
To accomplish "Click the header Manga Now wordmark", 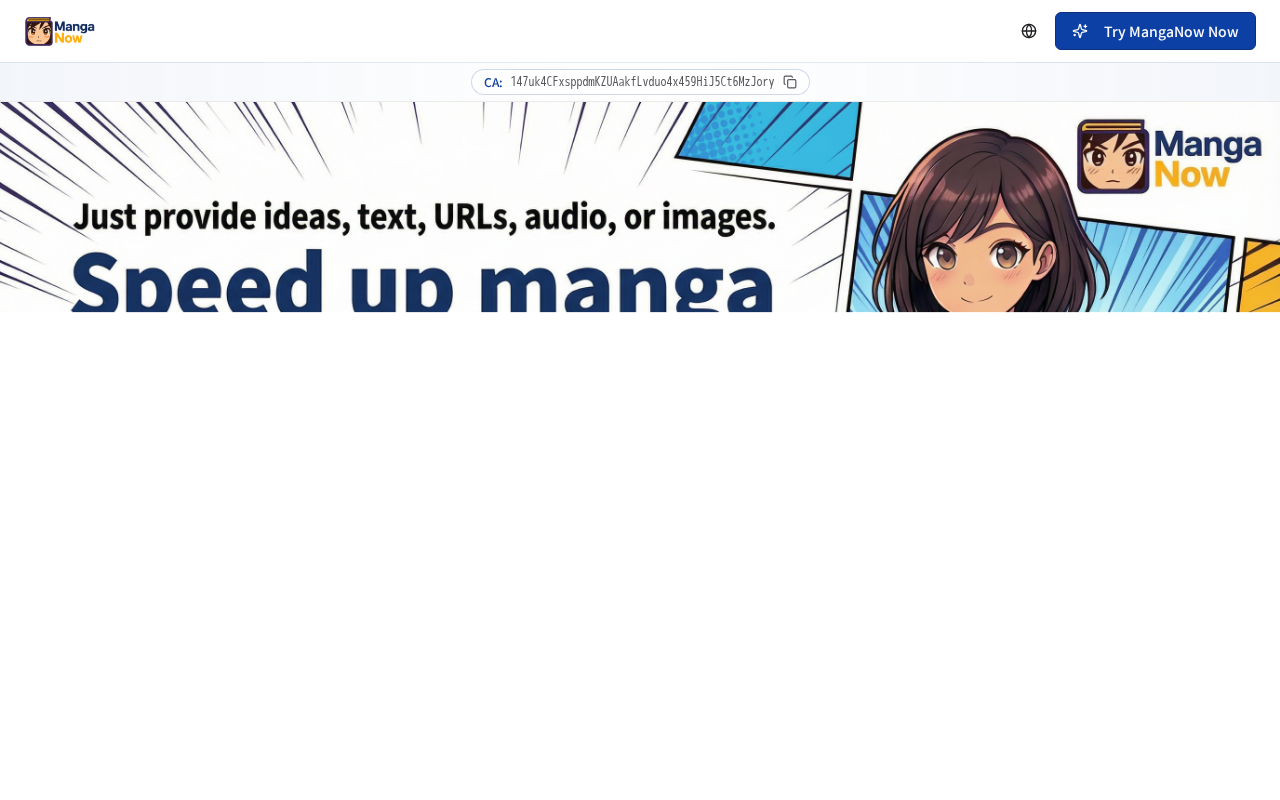I will [75, 31].
